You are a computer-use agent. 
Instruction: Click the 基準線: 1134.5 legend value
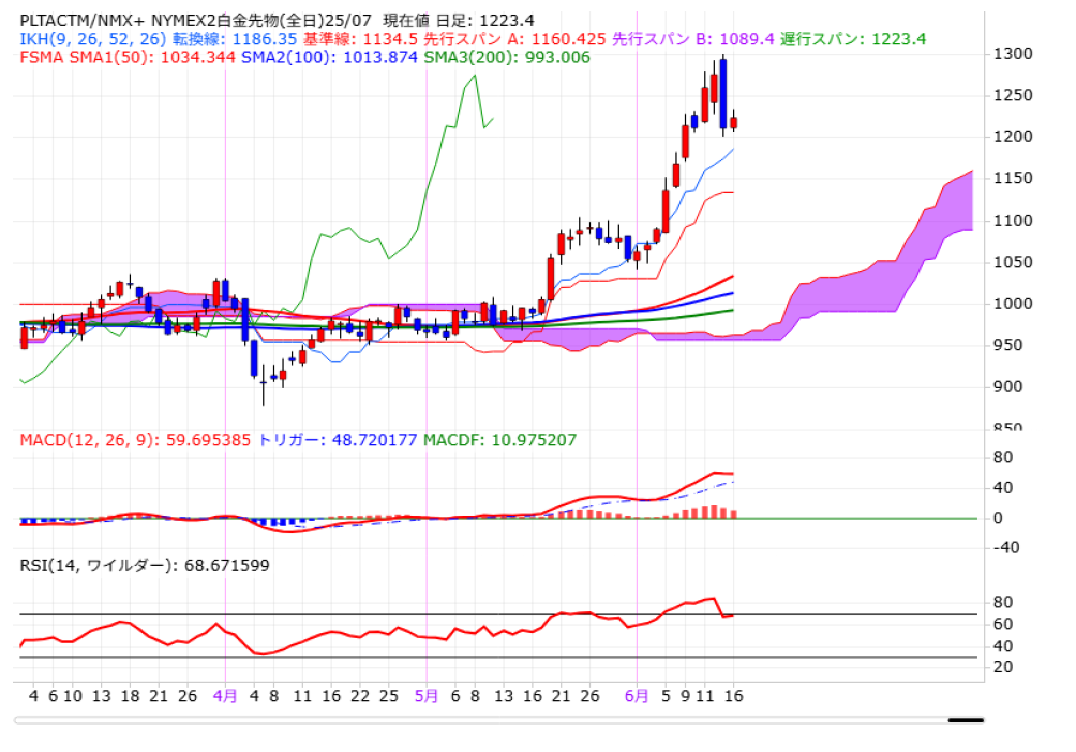pyautogui.click(x=360, y=39)
